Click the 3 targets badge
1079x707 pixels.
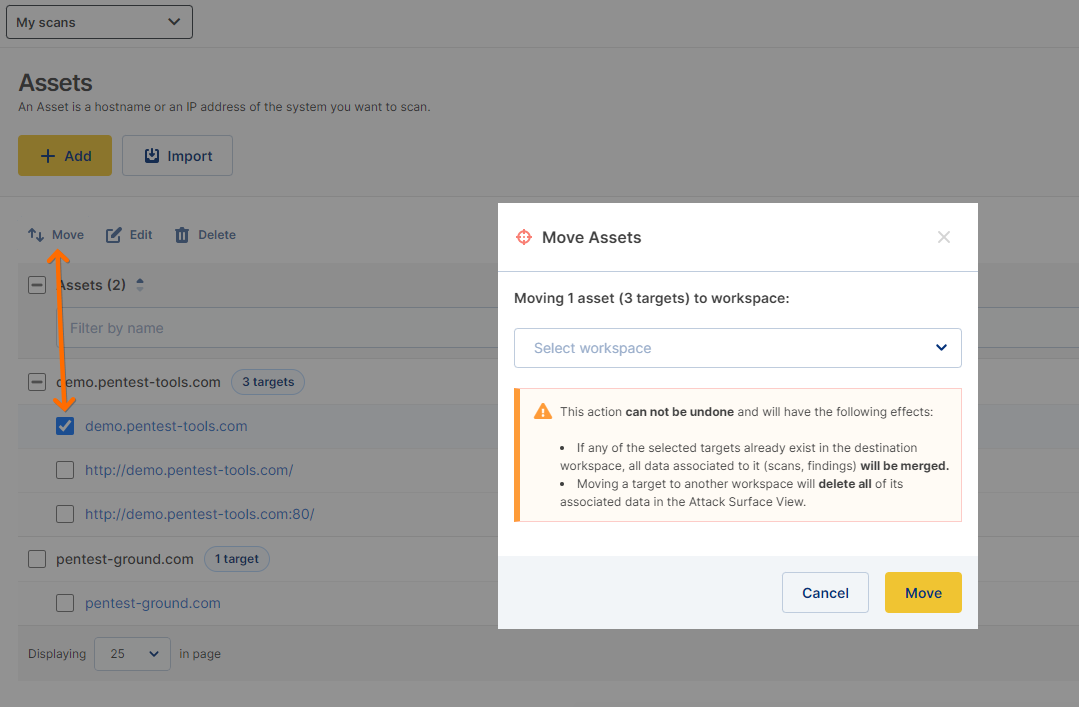268,382
